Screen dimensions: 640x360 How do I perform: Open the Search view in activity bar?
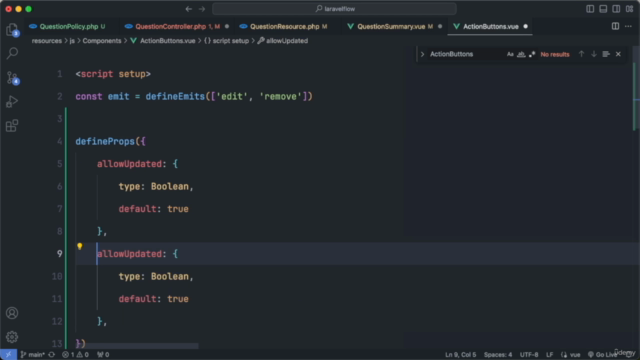click(x=12, y=53)
